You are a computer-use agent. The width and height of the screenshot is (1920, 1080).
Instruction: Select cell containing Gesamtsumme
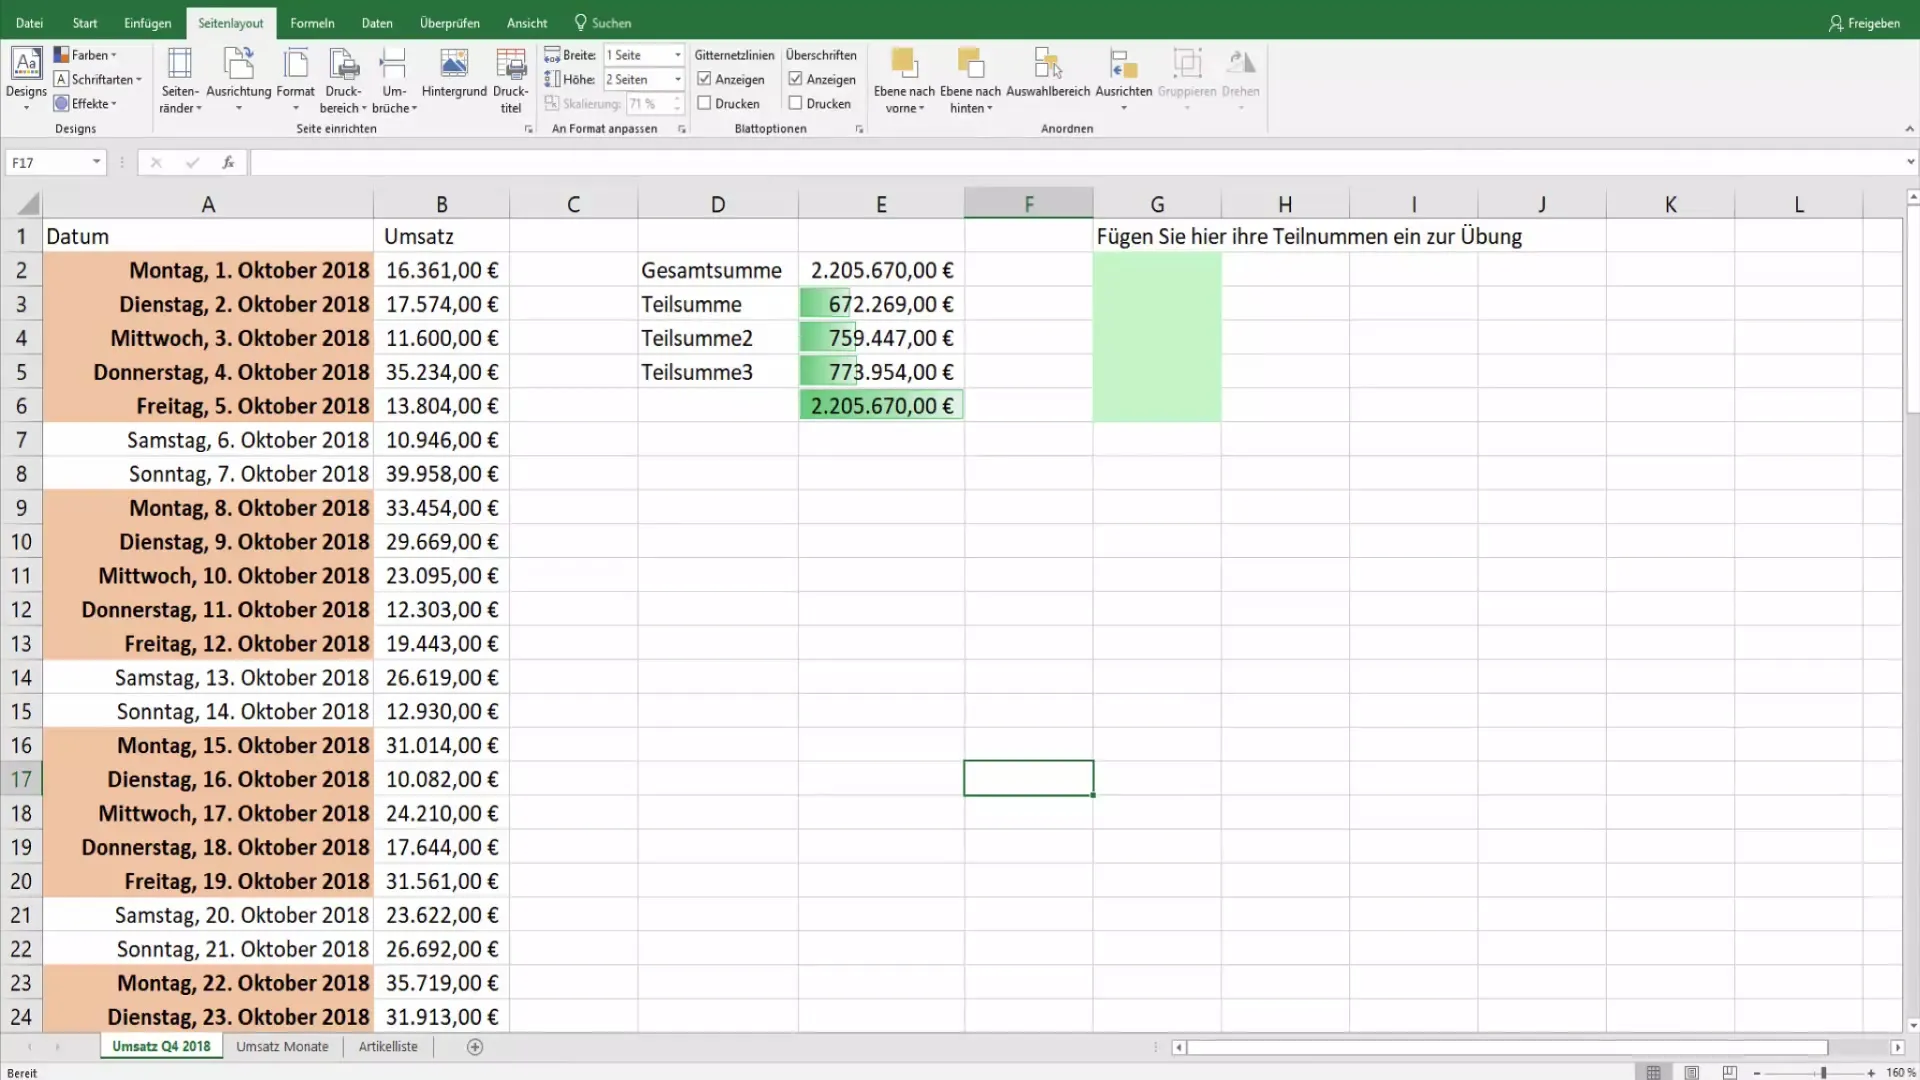tap(717, 270)
